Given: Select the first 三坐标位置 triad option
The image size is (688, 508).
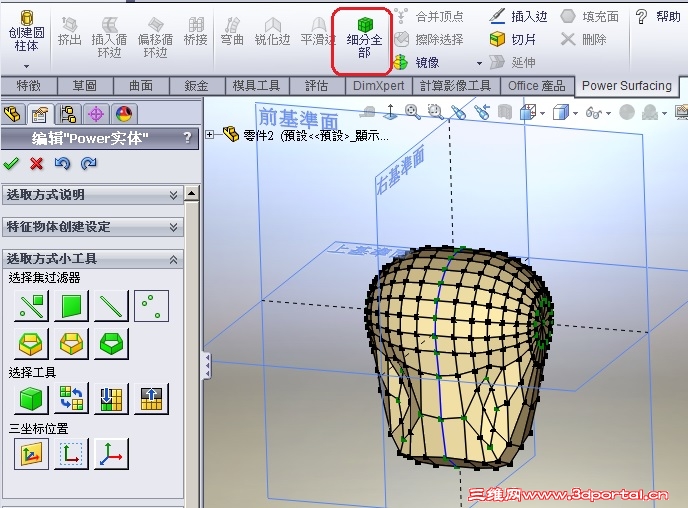Looking at the screenshot, I should (x=31, y=454).
